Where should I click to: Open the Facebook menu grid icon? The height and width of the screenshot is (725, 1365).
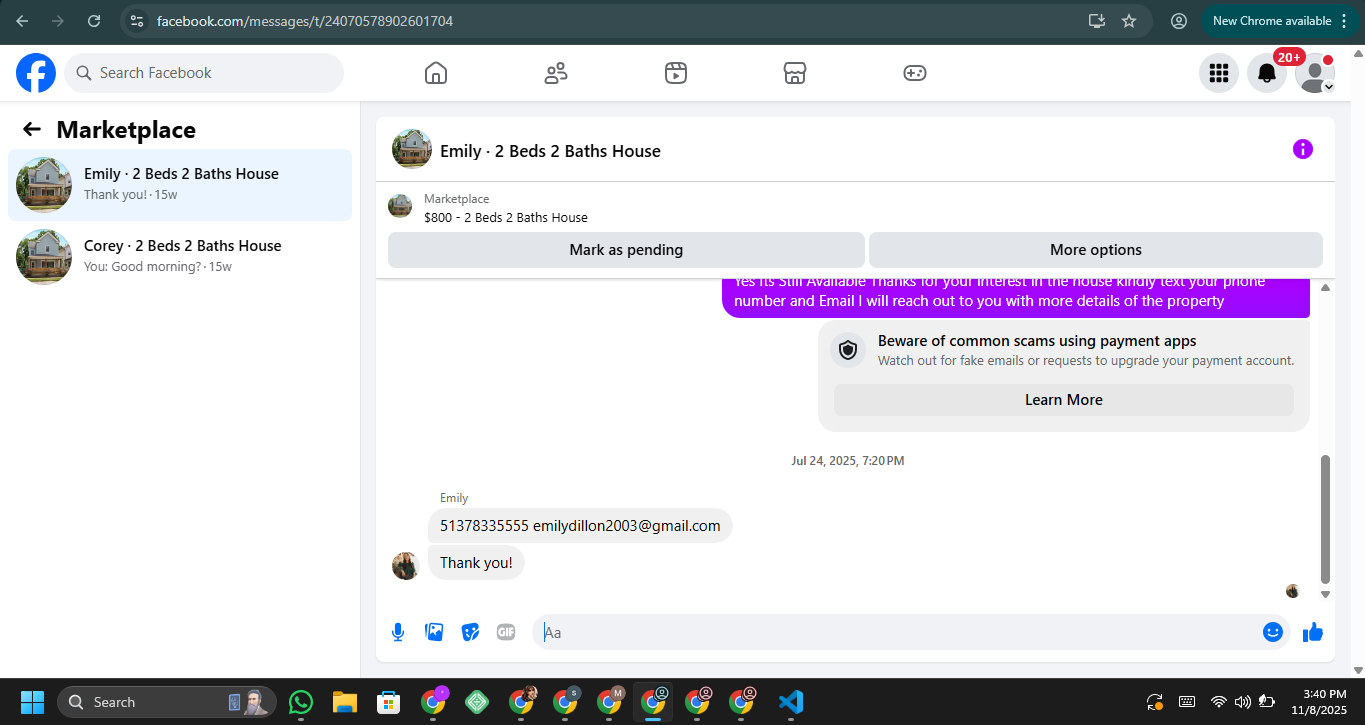[1219, 73]
